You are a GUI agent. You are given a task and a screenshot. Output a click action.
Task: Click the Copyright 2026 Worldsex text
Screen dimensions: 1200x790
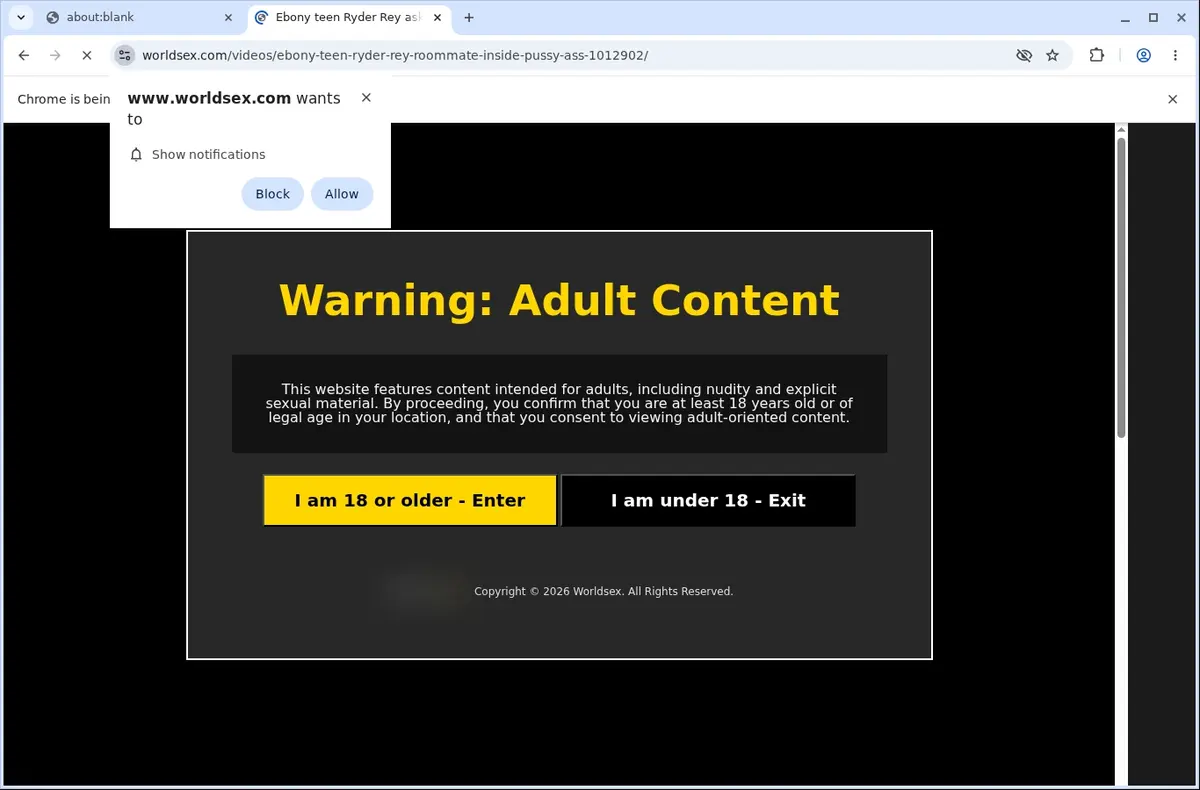coord(603,592)
